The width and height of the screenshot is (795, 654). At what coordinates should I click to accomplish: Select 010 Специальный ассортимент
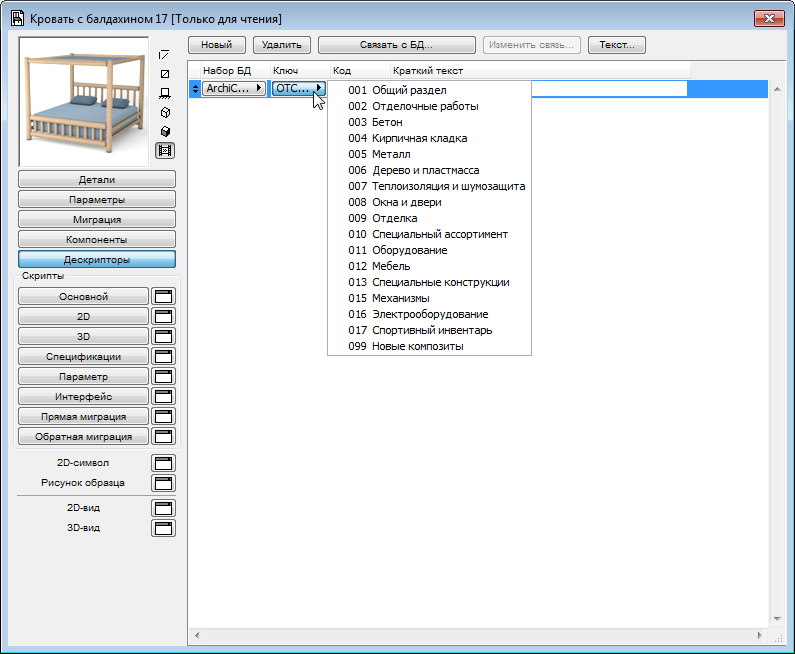(429, 234)
